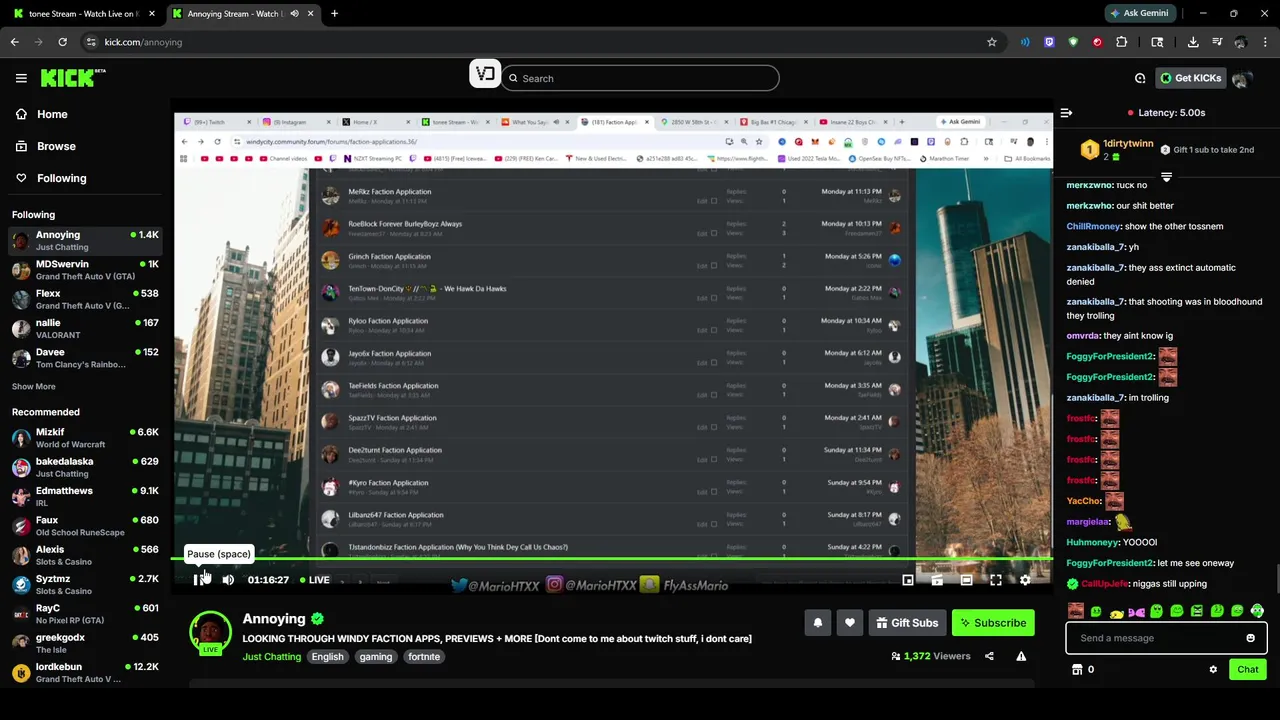Open Flexx followed channel
This screenshot has height=720, width=1280.
point(85,299)
